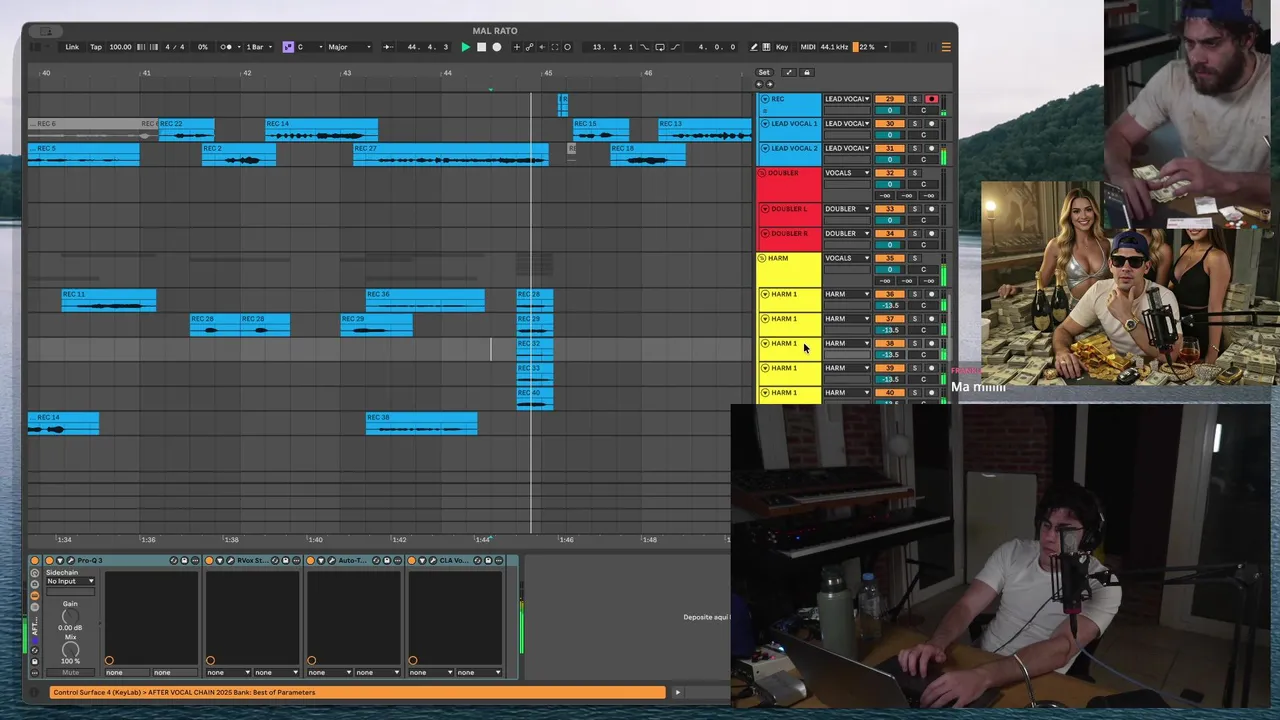Start playback with the green Play button
The image size is (1280, 720).
coord(465,47)
